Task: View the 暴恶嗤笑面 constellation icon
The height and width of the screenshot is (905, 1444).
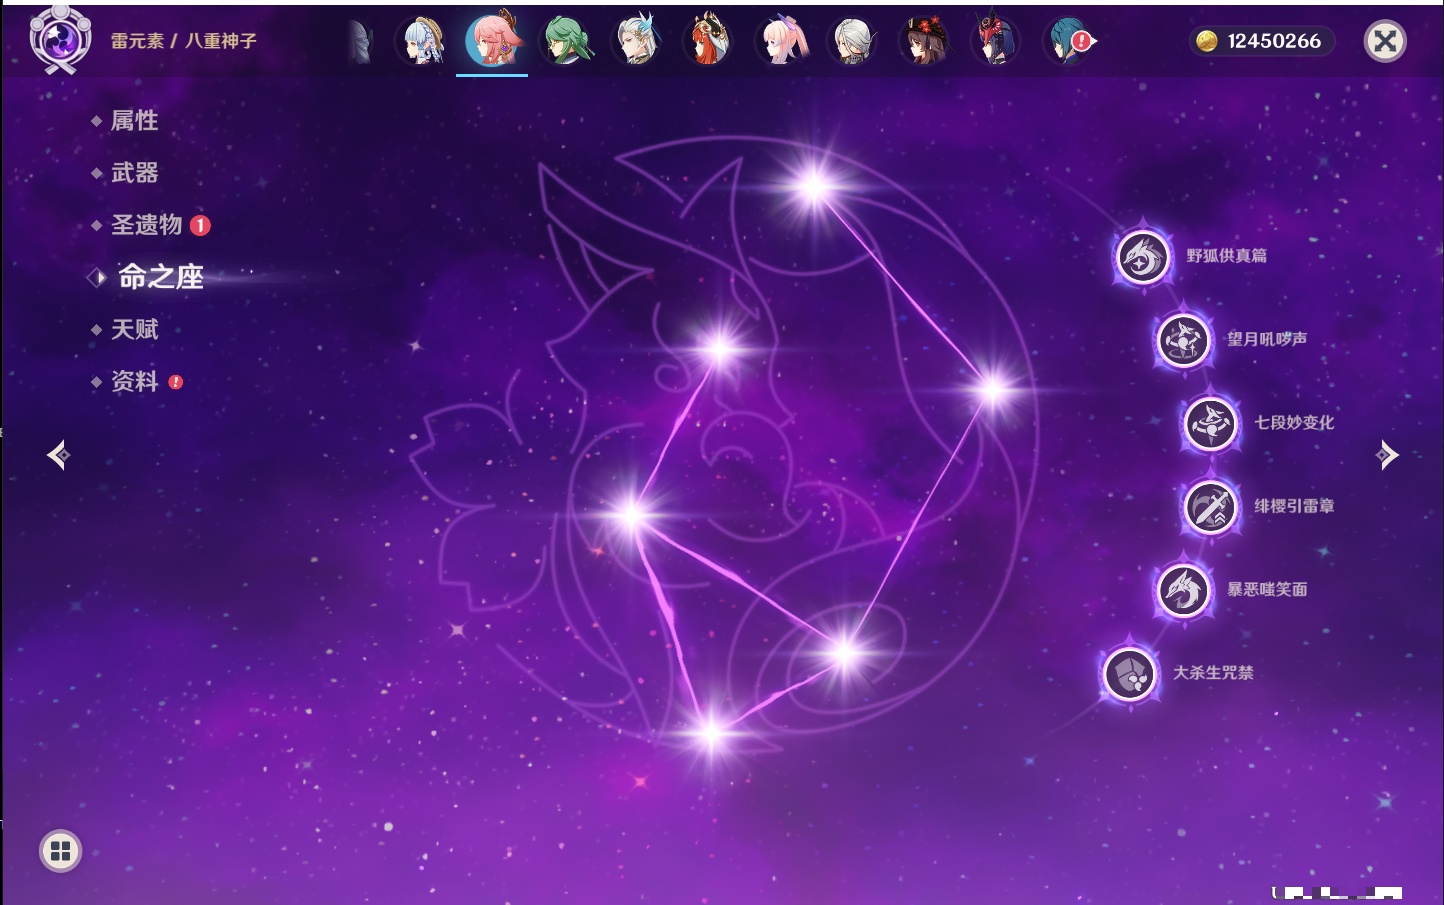Action: pyautogui.click(x=1183, y=590)
